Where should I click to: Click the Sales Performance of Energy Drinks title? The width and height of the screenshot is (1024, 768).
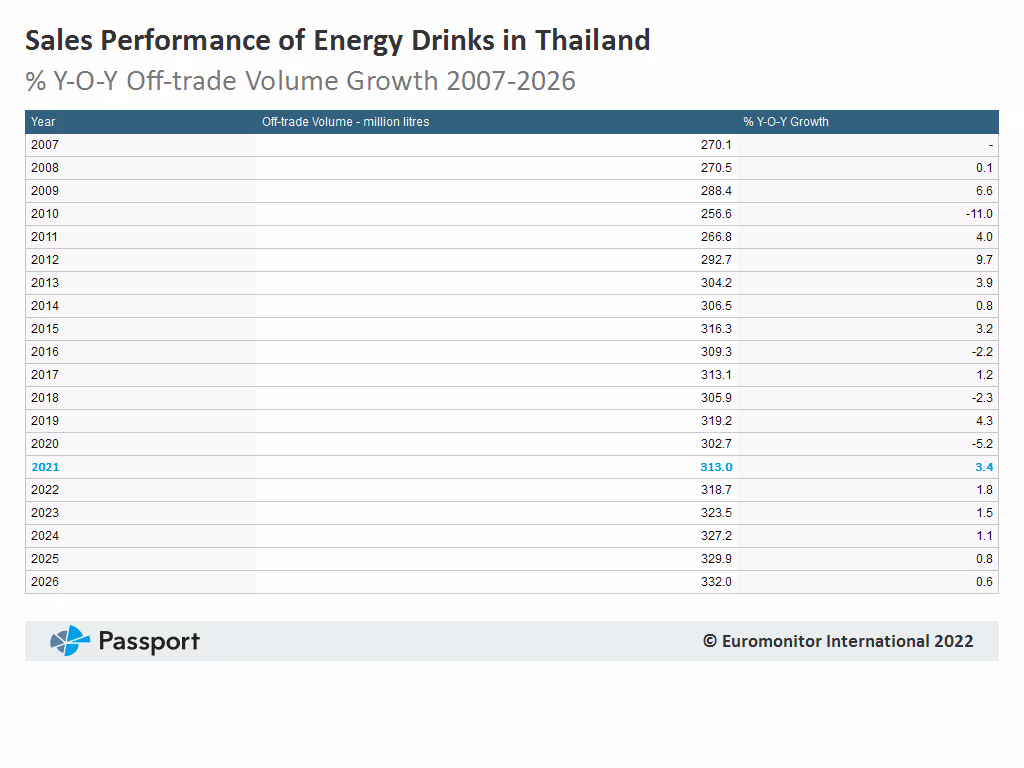337,40
